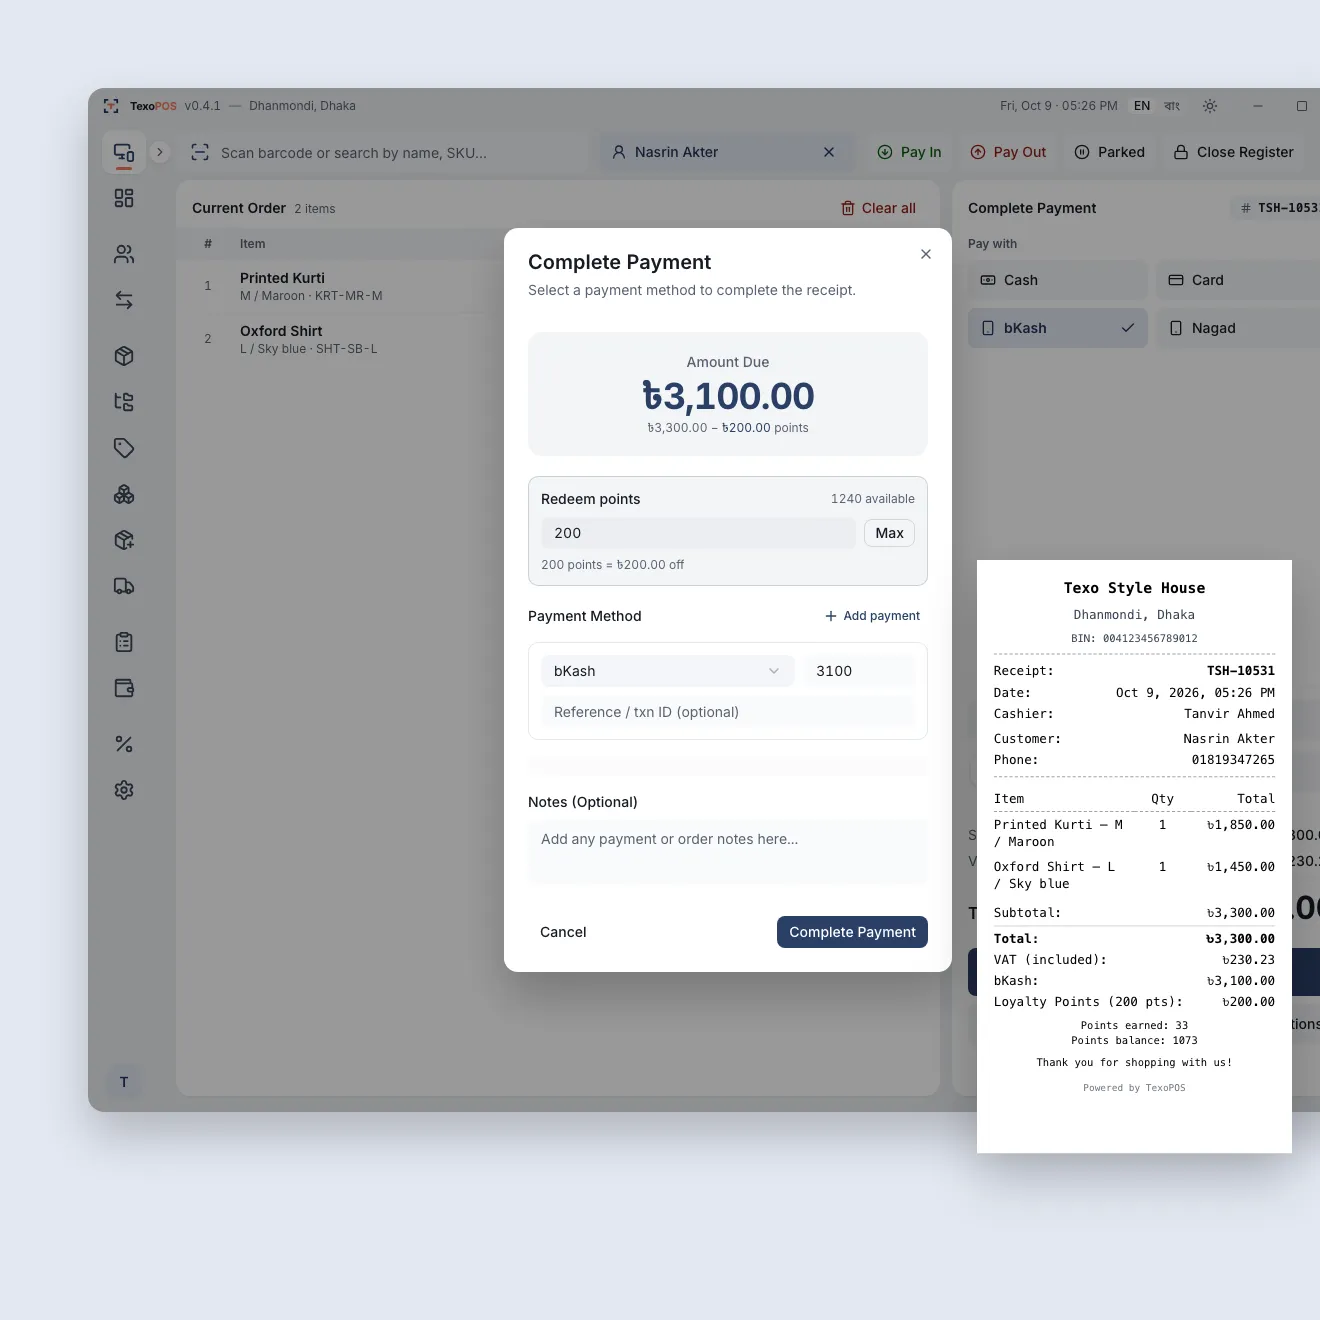Open the clipboard reports icon in sidebar
Screen dimensions: 1320x1320
[124, 642]
